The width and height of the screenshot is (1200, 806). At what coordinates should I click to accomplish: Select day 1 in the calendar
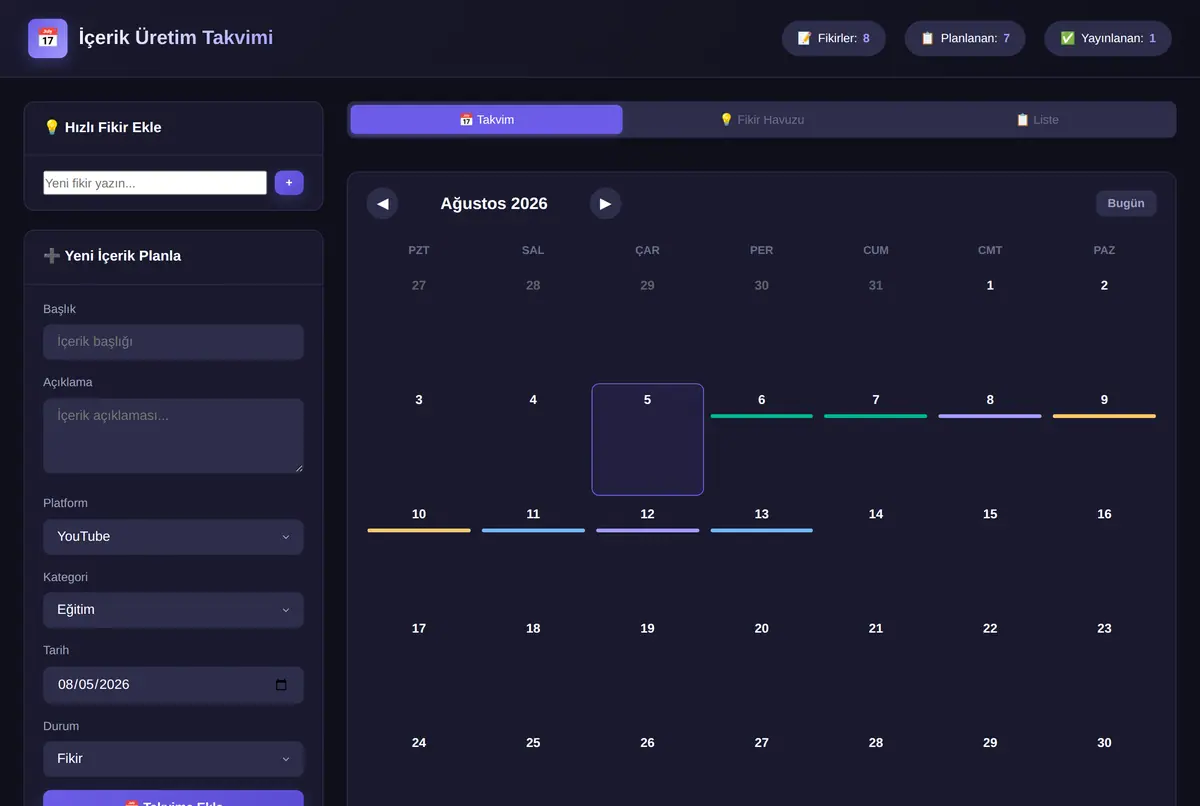pos(990,325)
